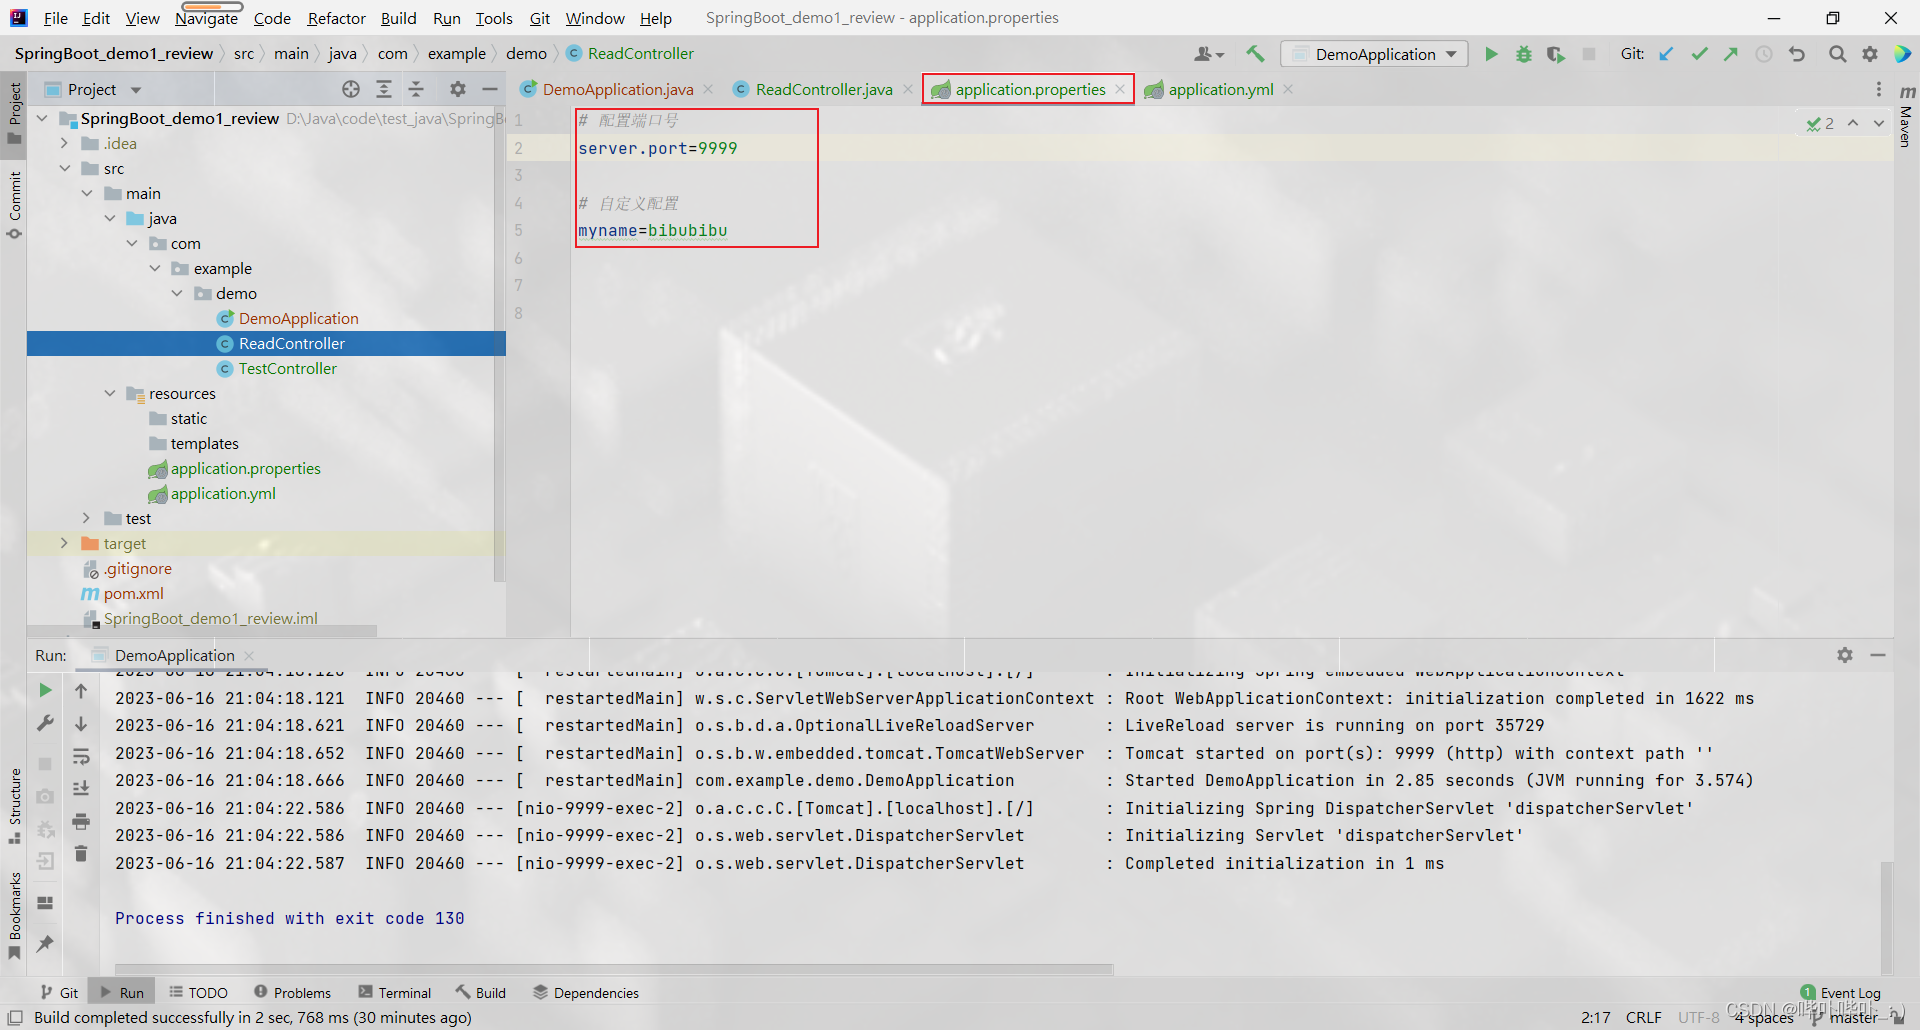Run with coverage icon in toolbar
Viewport: 1920px width, 1030px height.
[1555, 54]
